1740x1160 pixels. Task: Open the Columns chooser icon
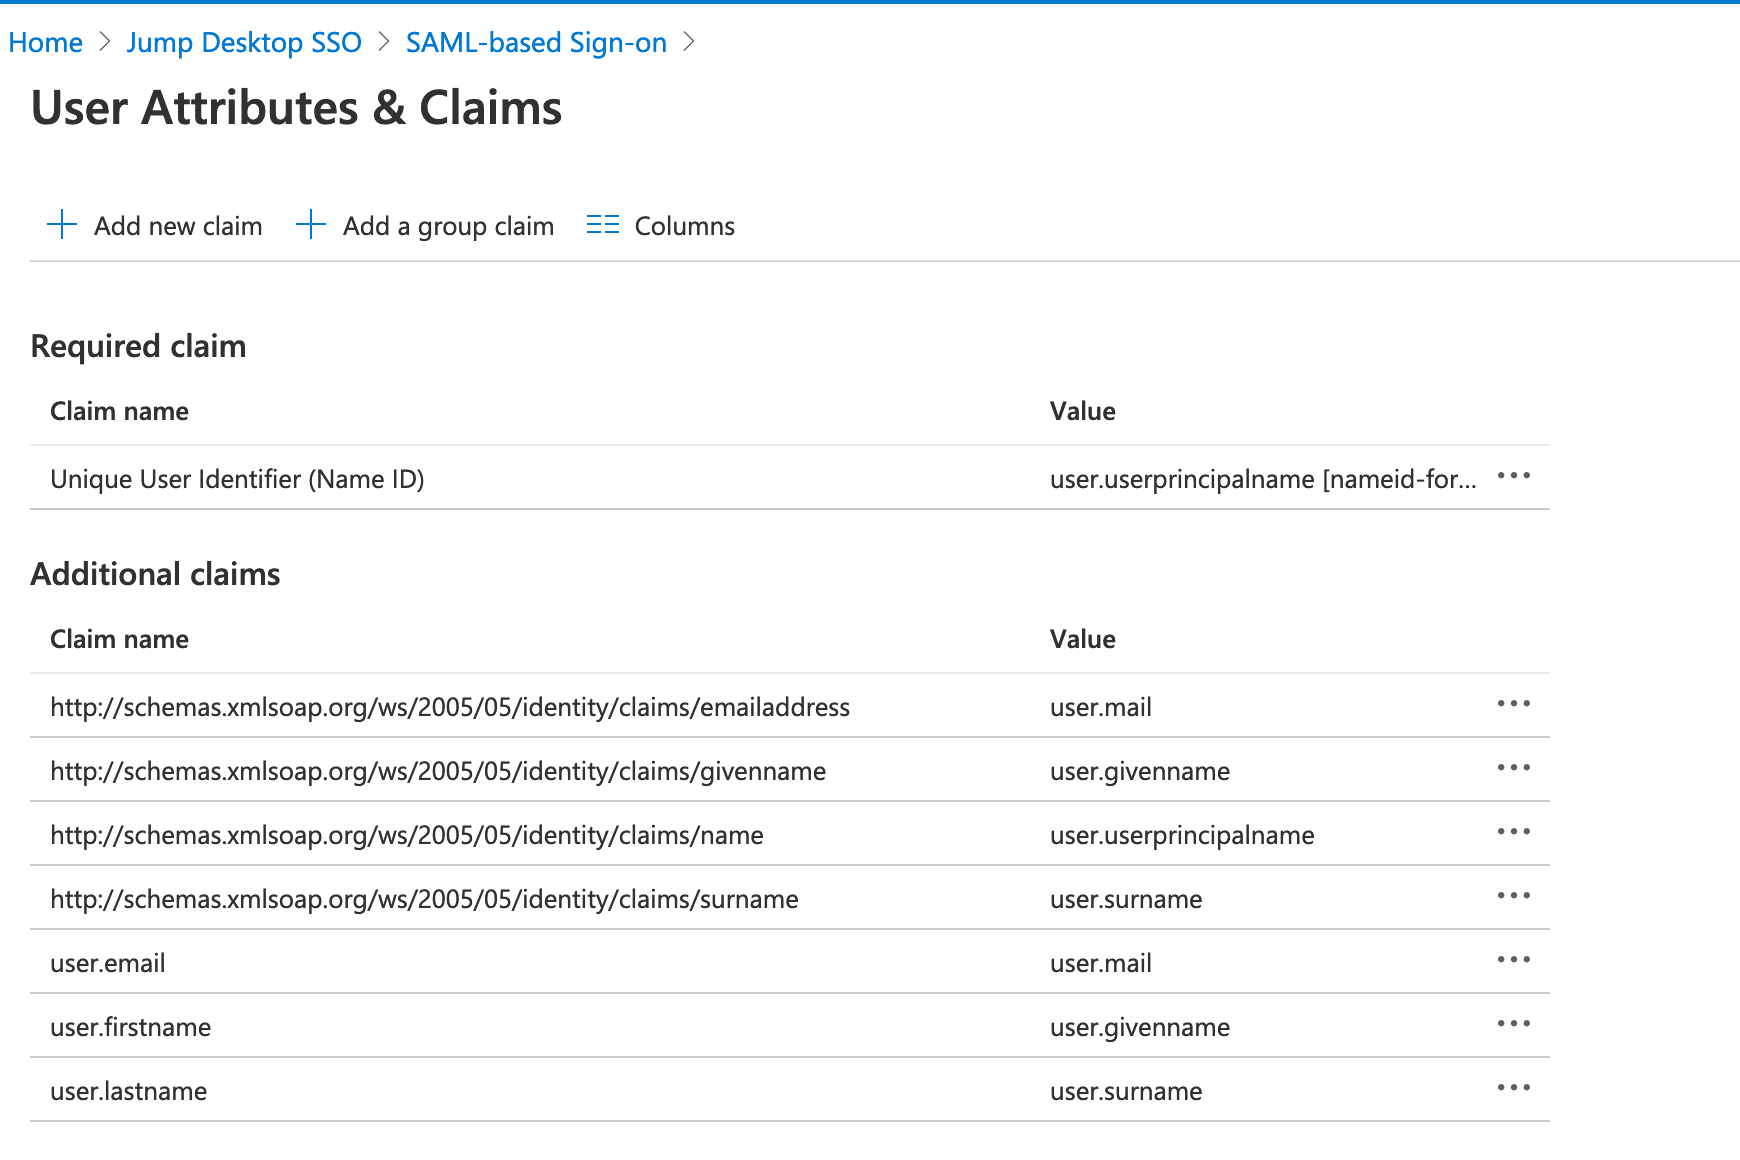coord(603,225)
